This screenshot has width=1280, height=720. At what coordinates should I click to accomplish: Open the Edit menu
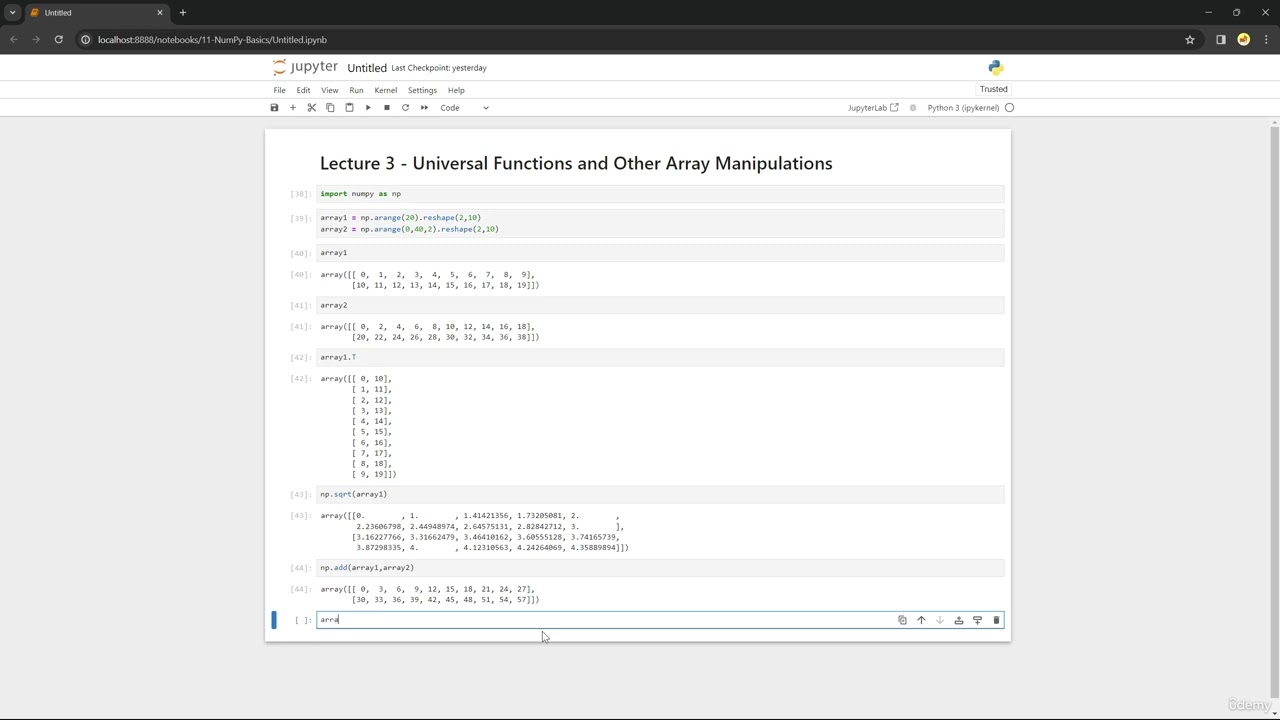(x=303, y=90)
